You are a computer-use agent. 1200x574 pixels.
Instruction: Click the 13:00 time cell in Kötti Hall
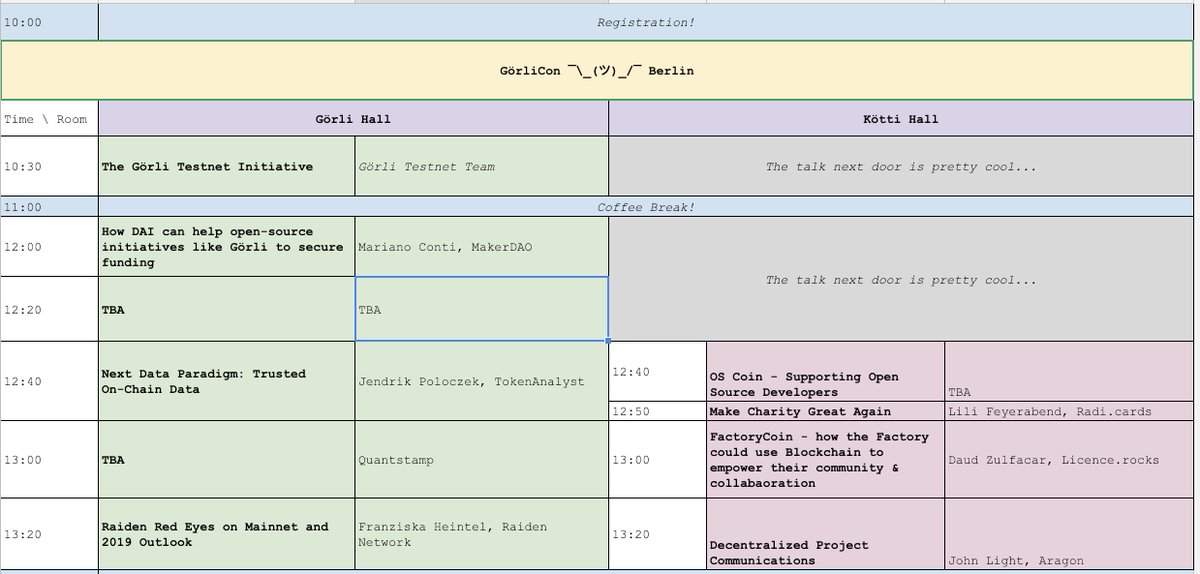[x=657, y=460]
